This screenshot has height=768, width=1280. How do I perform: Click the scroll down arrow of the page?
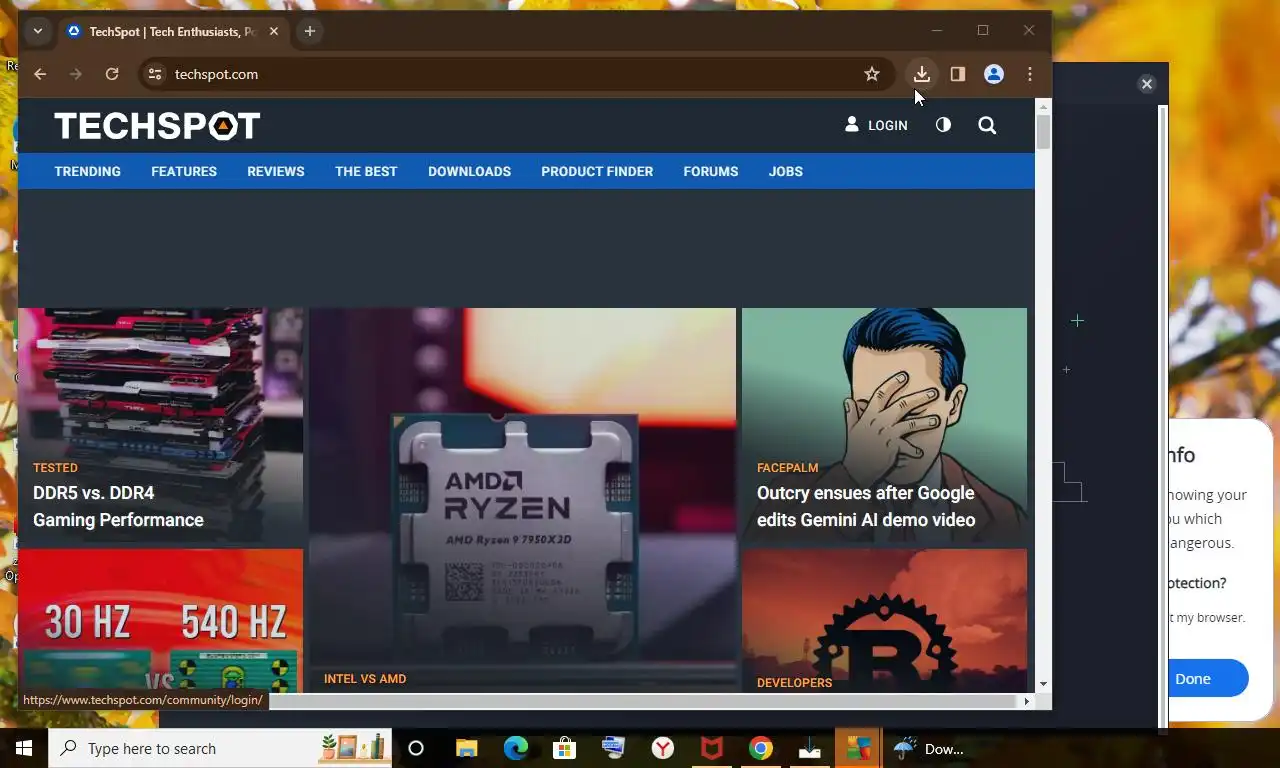1043,684
